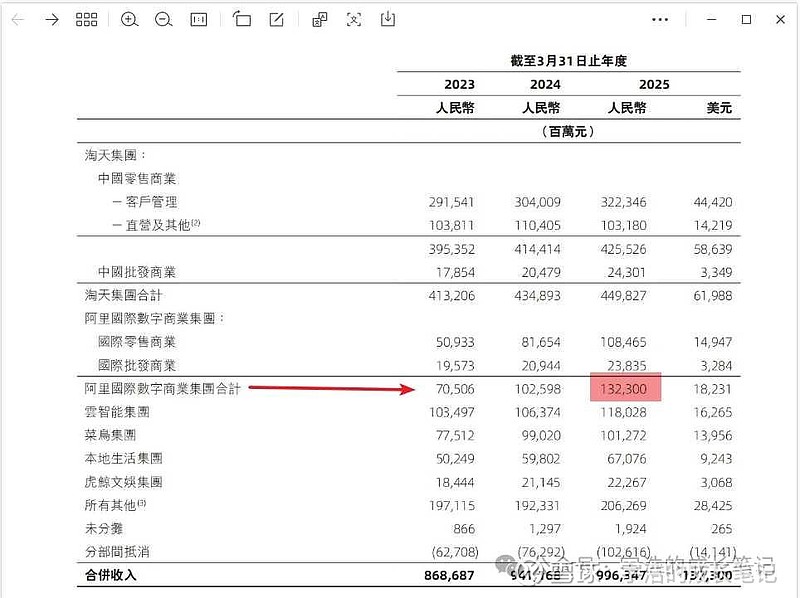Rotate the image
This screenshot has height=598, width=800.
(242, 19)
